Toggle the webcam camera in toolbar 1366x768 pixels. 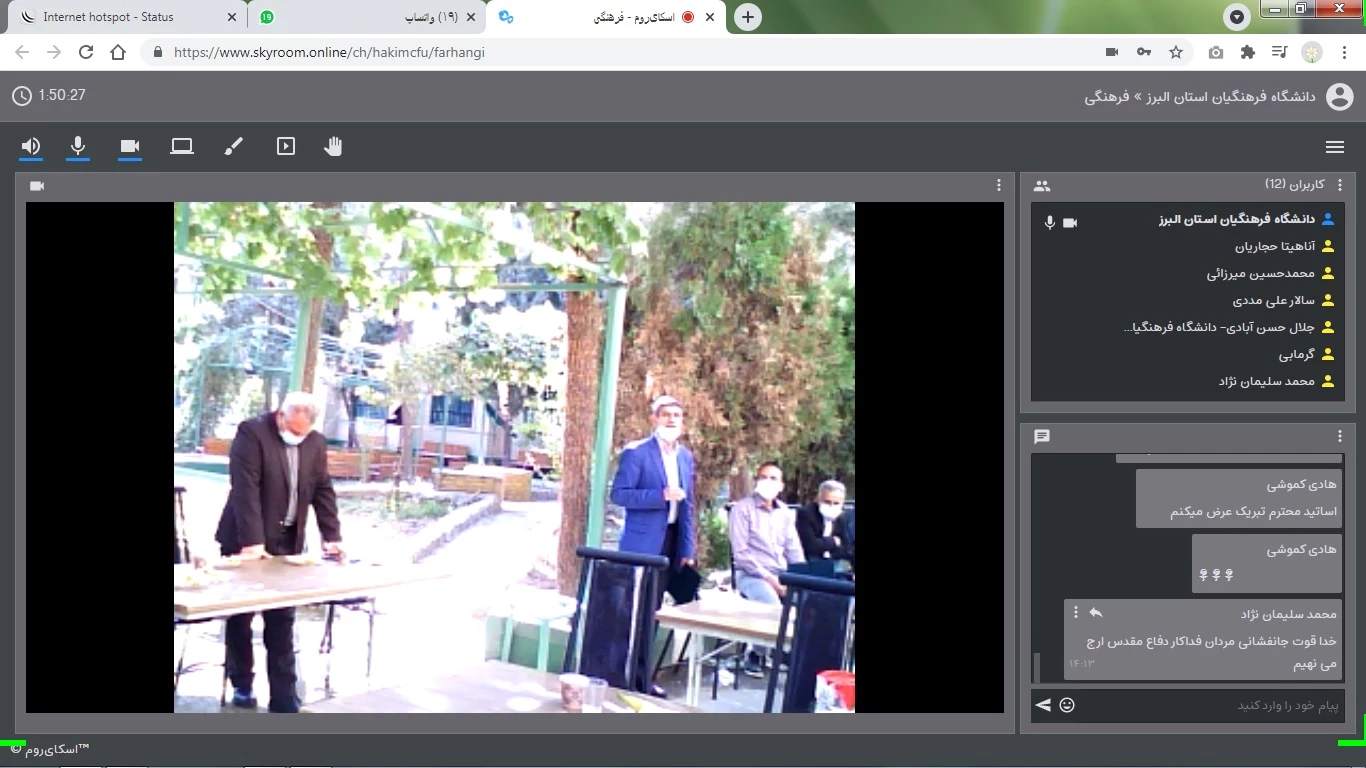click(130, 147)
